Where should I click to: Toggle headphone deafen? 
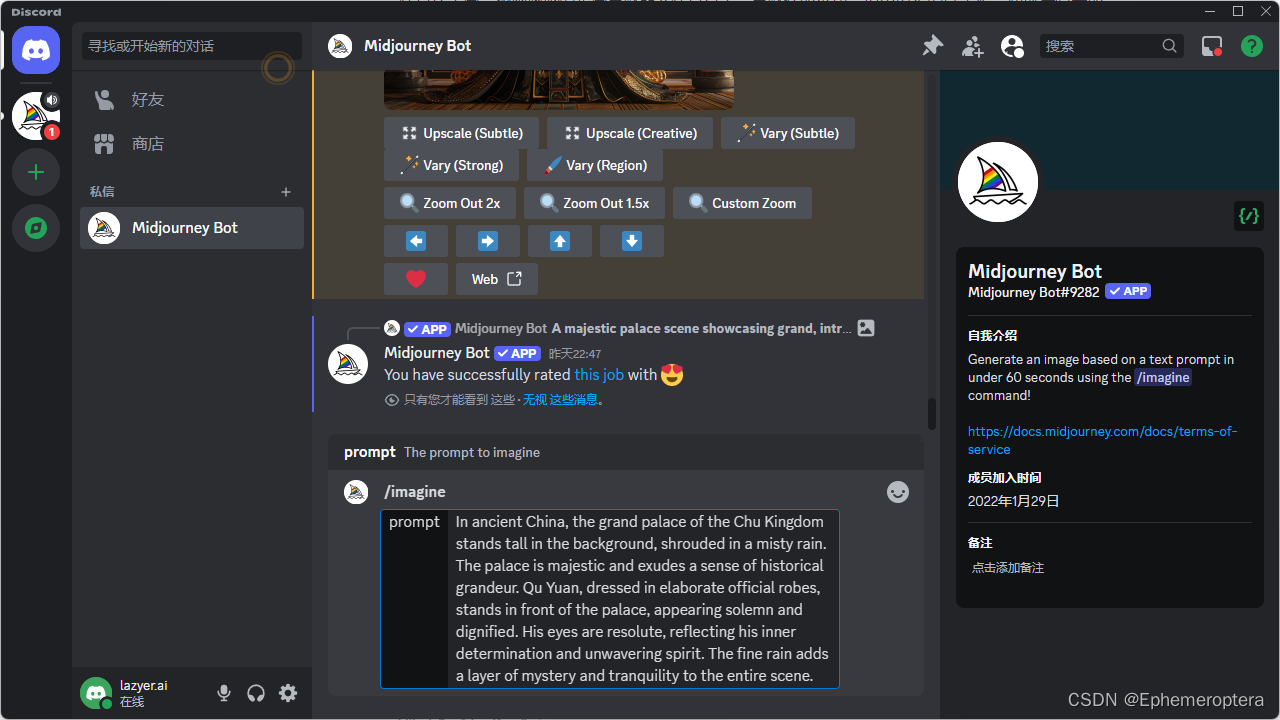pos(256,693)
